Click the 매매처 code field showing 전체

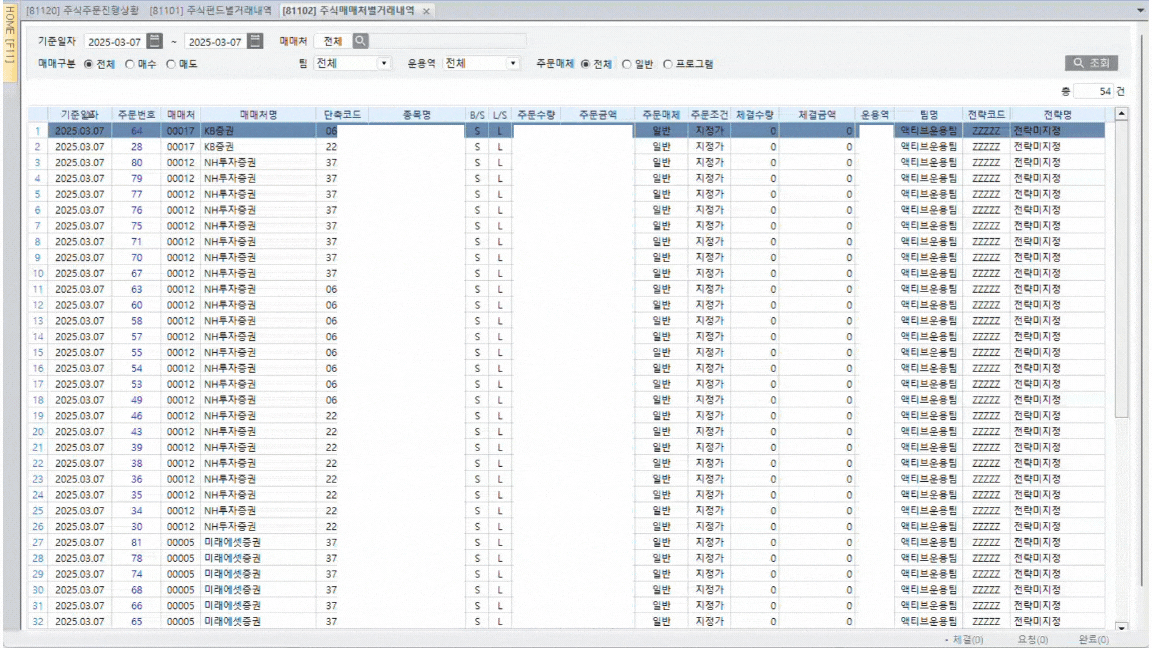(333, 41)
